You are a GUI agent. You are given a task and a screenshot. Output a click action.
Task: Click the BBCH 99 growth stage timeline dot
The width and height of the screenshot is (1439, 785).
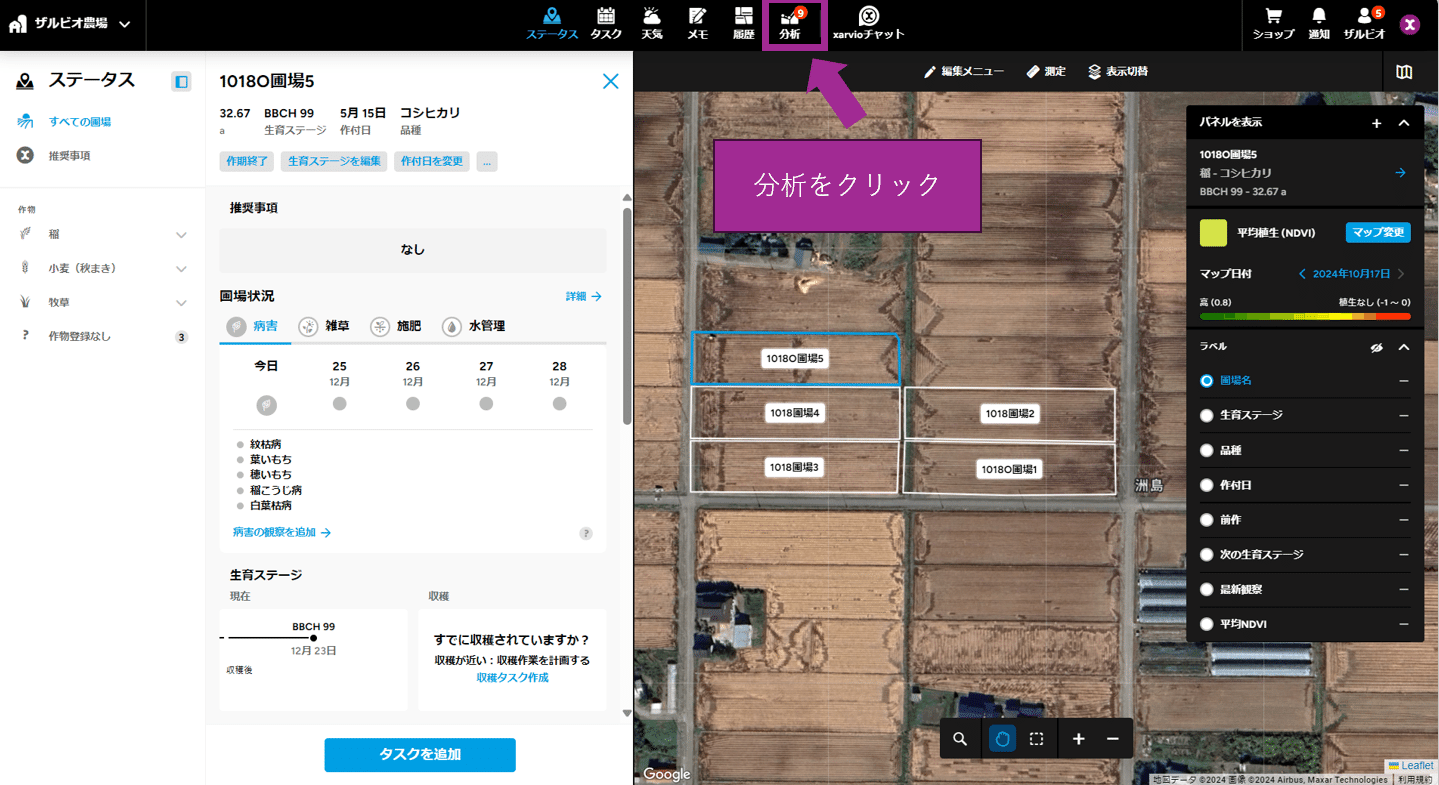pos(314,638)
